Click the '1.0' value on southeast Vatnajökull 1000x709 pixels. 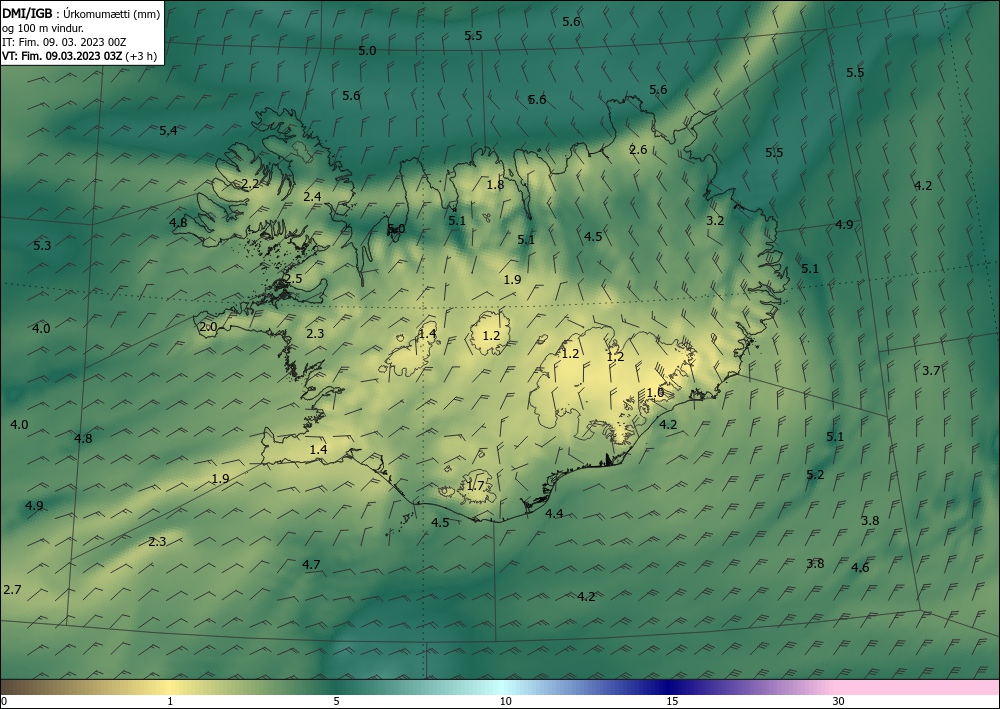pyautogui.click(x=655, y=393)
